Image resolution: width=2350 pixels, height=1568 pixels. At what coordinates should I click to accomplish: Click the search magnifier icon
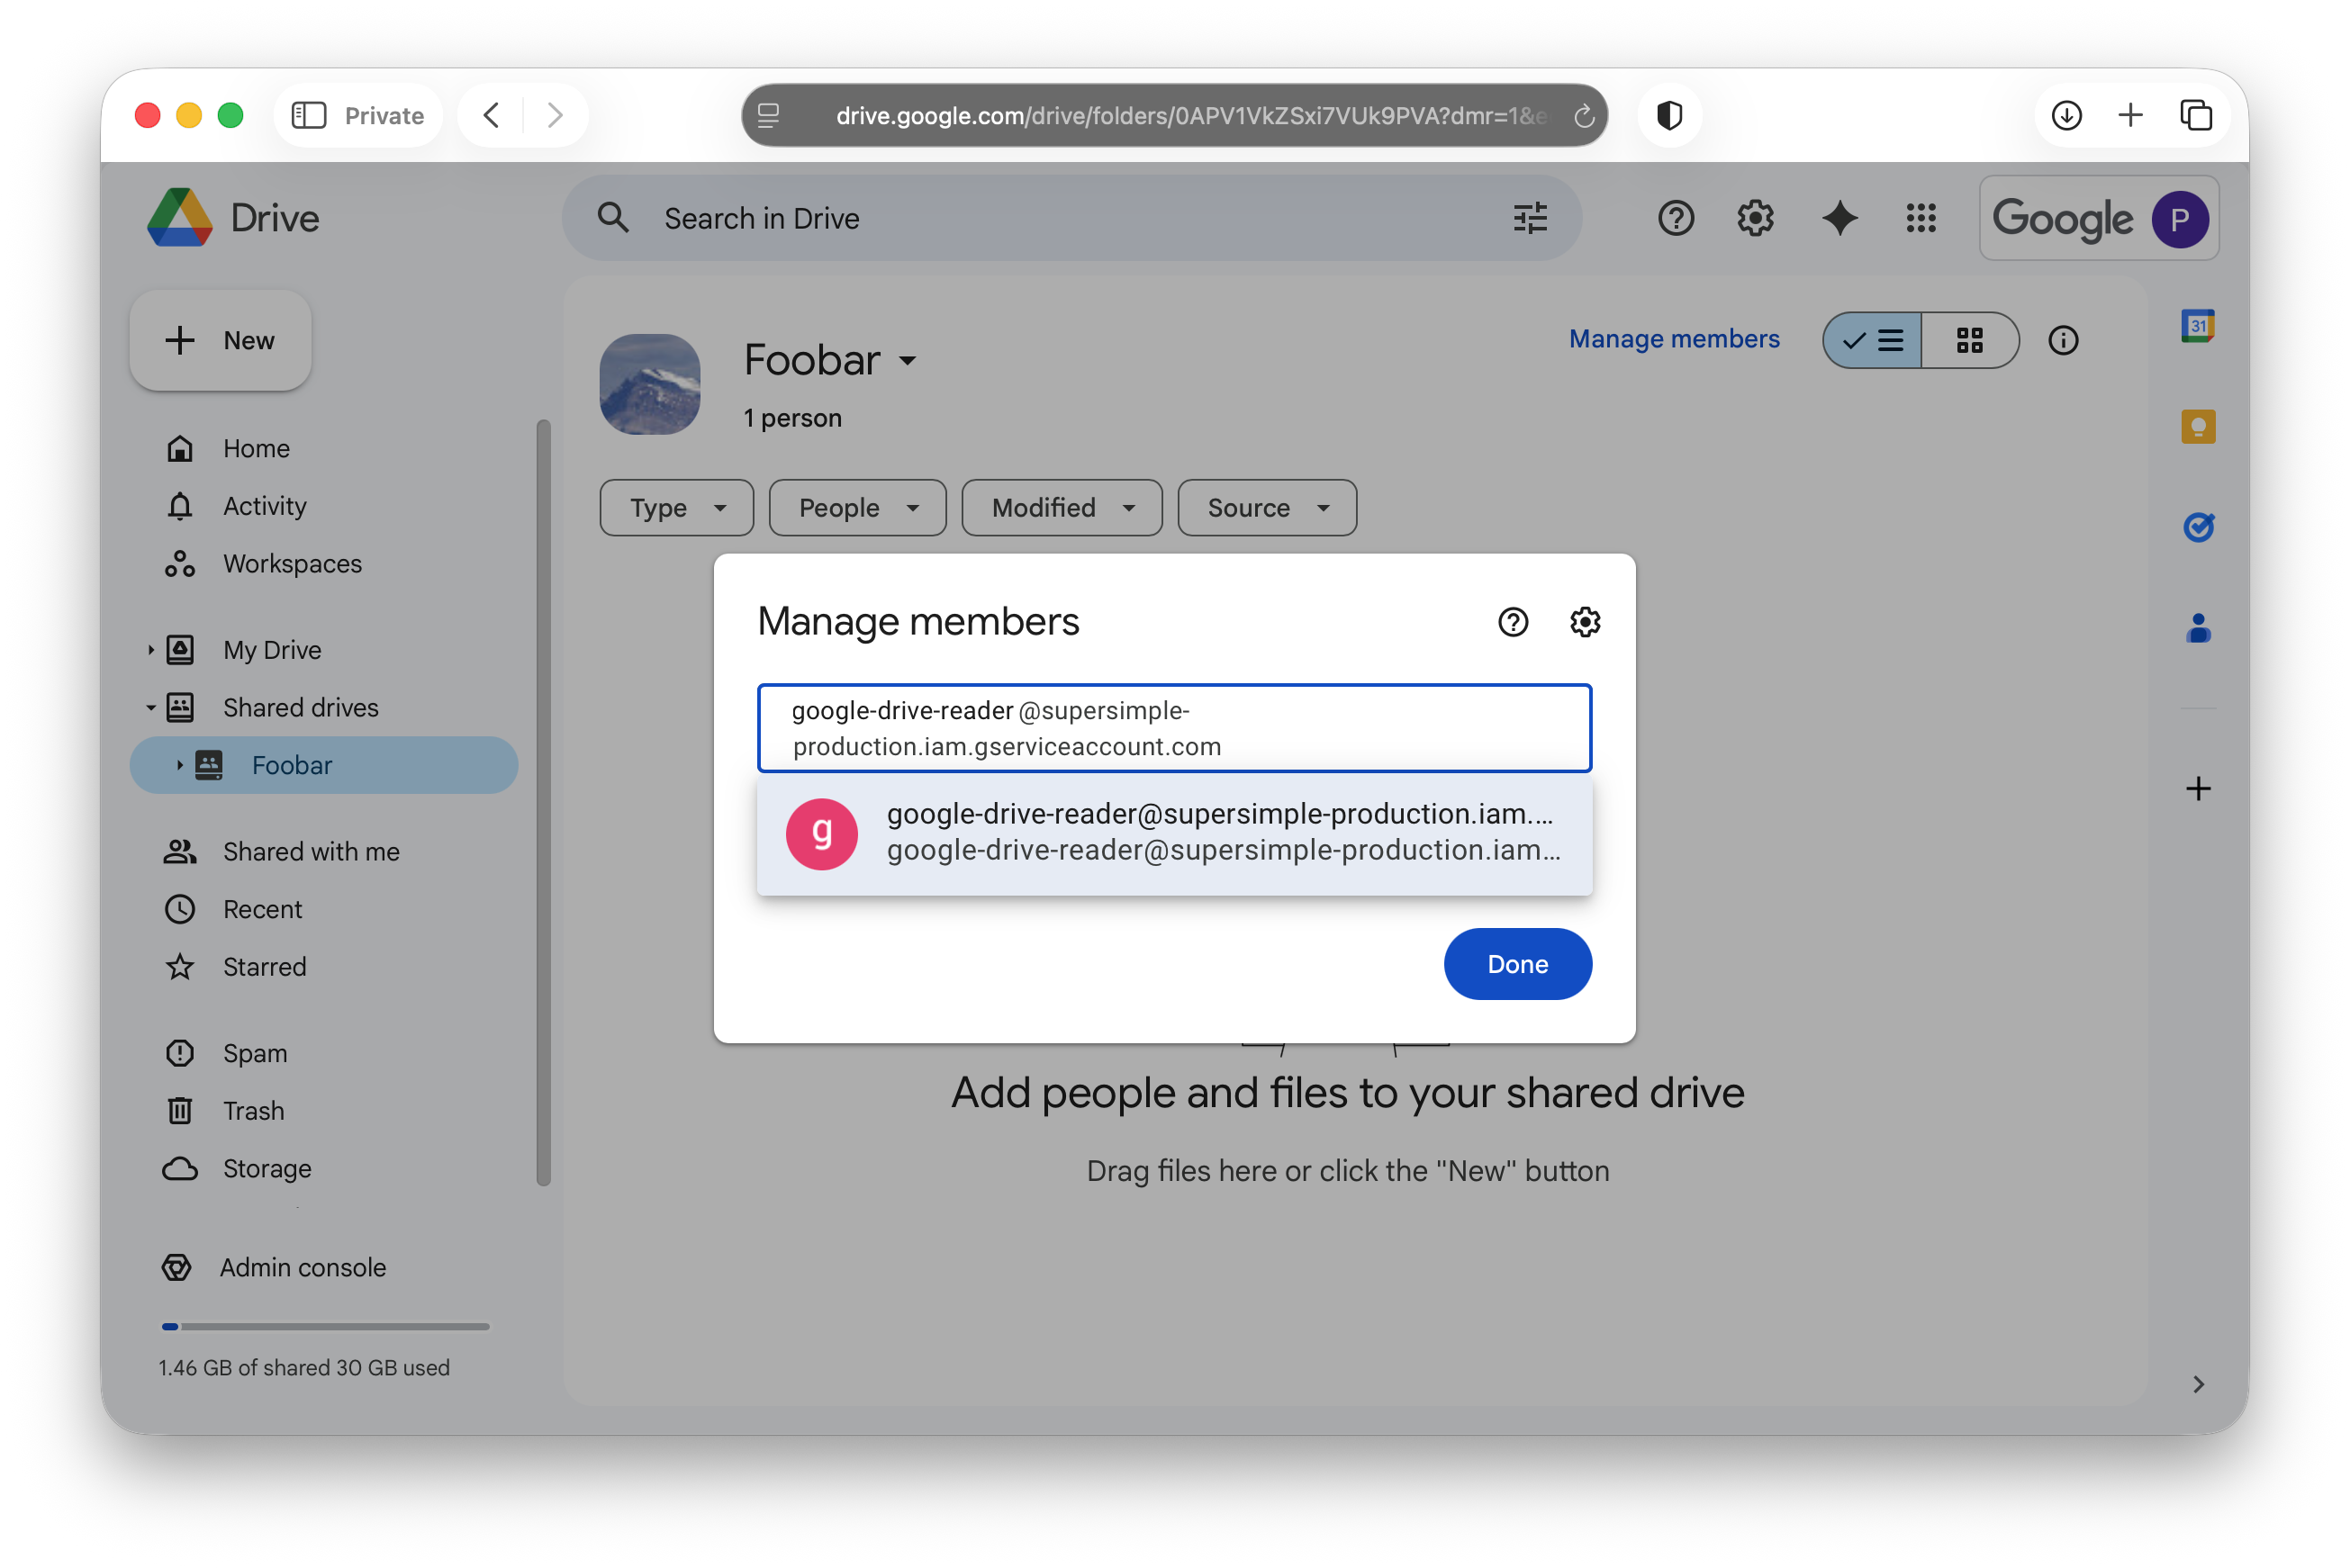tap(613, 218)
